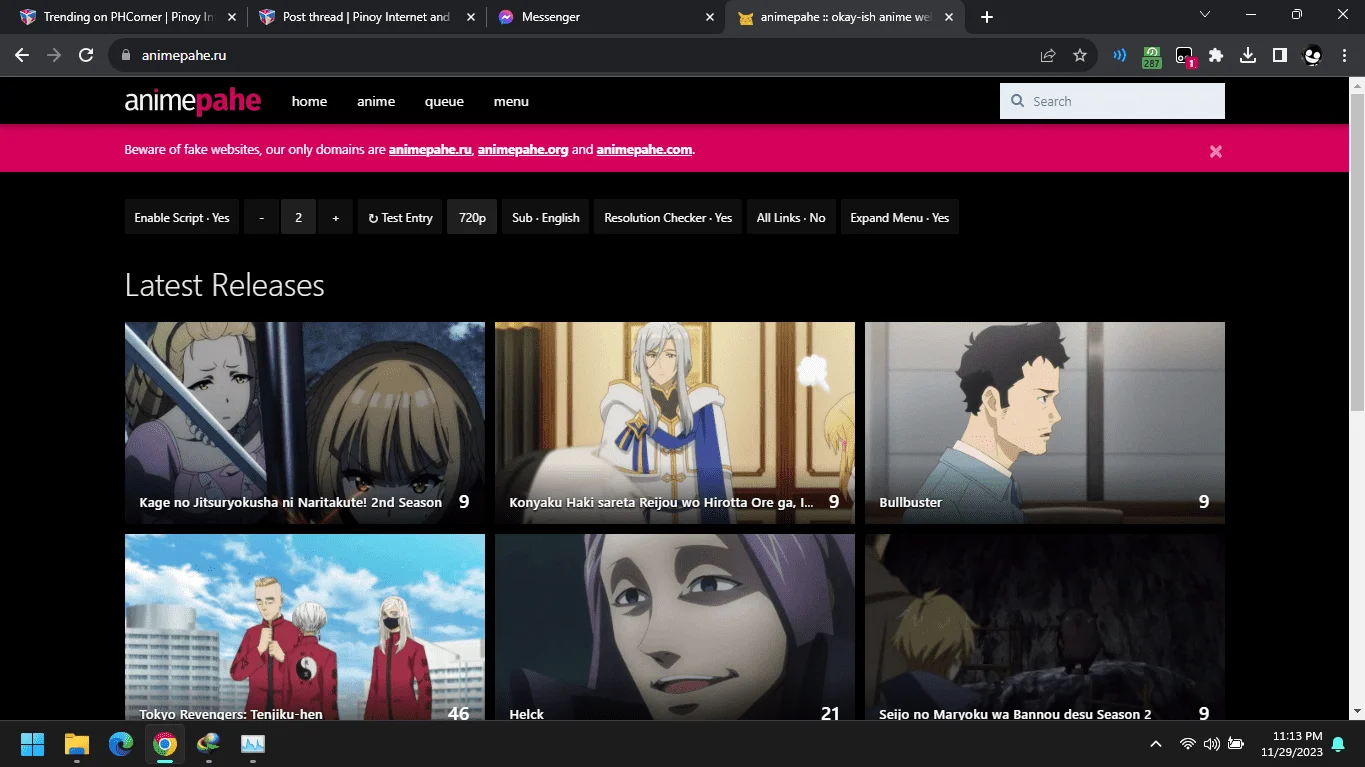View site information lock icon
Viewport: 1365px width, 767px height.
point(126,56)
